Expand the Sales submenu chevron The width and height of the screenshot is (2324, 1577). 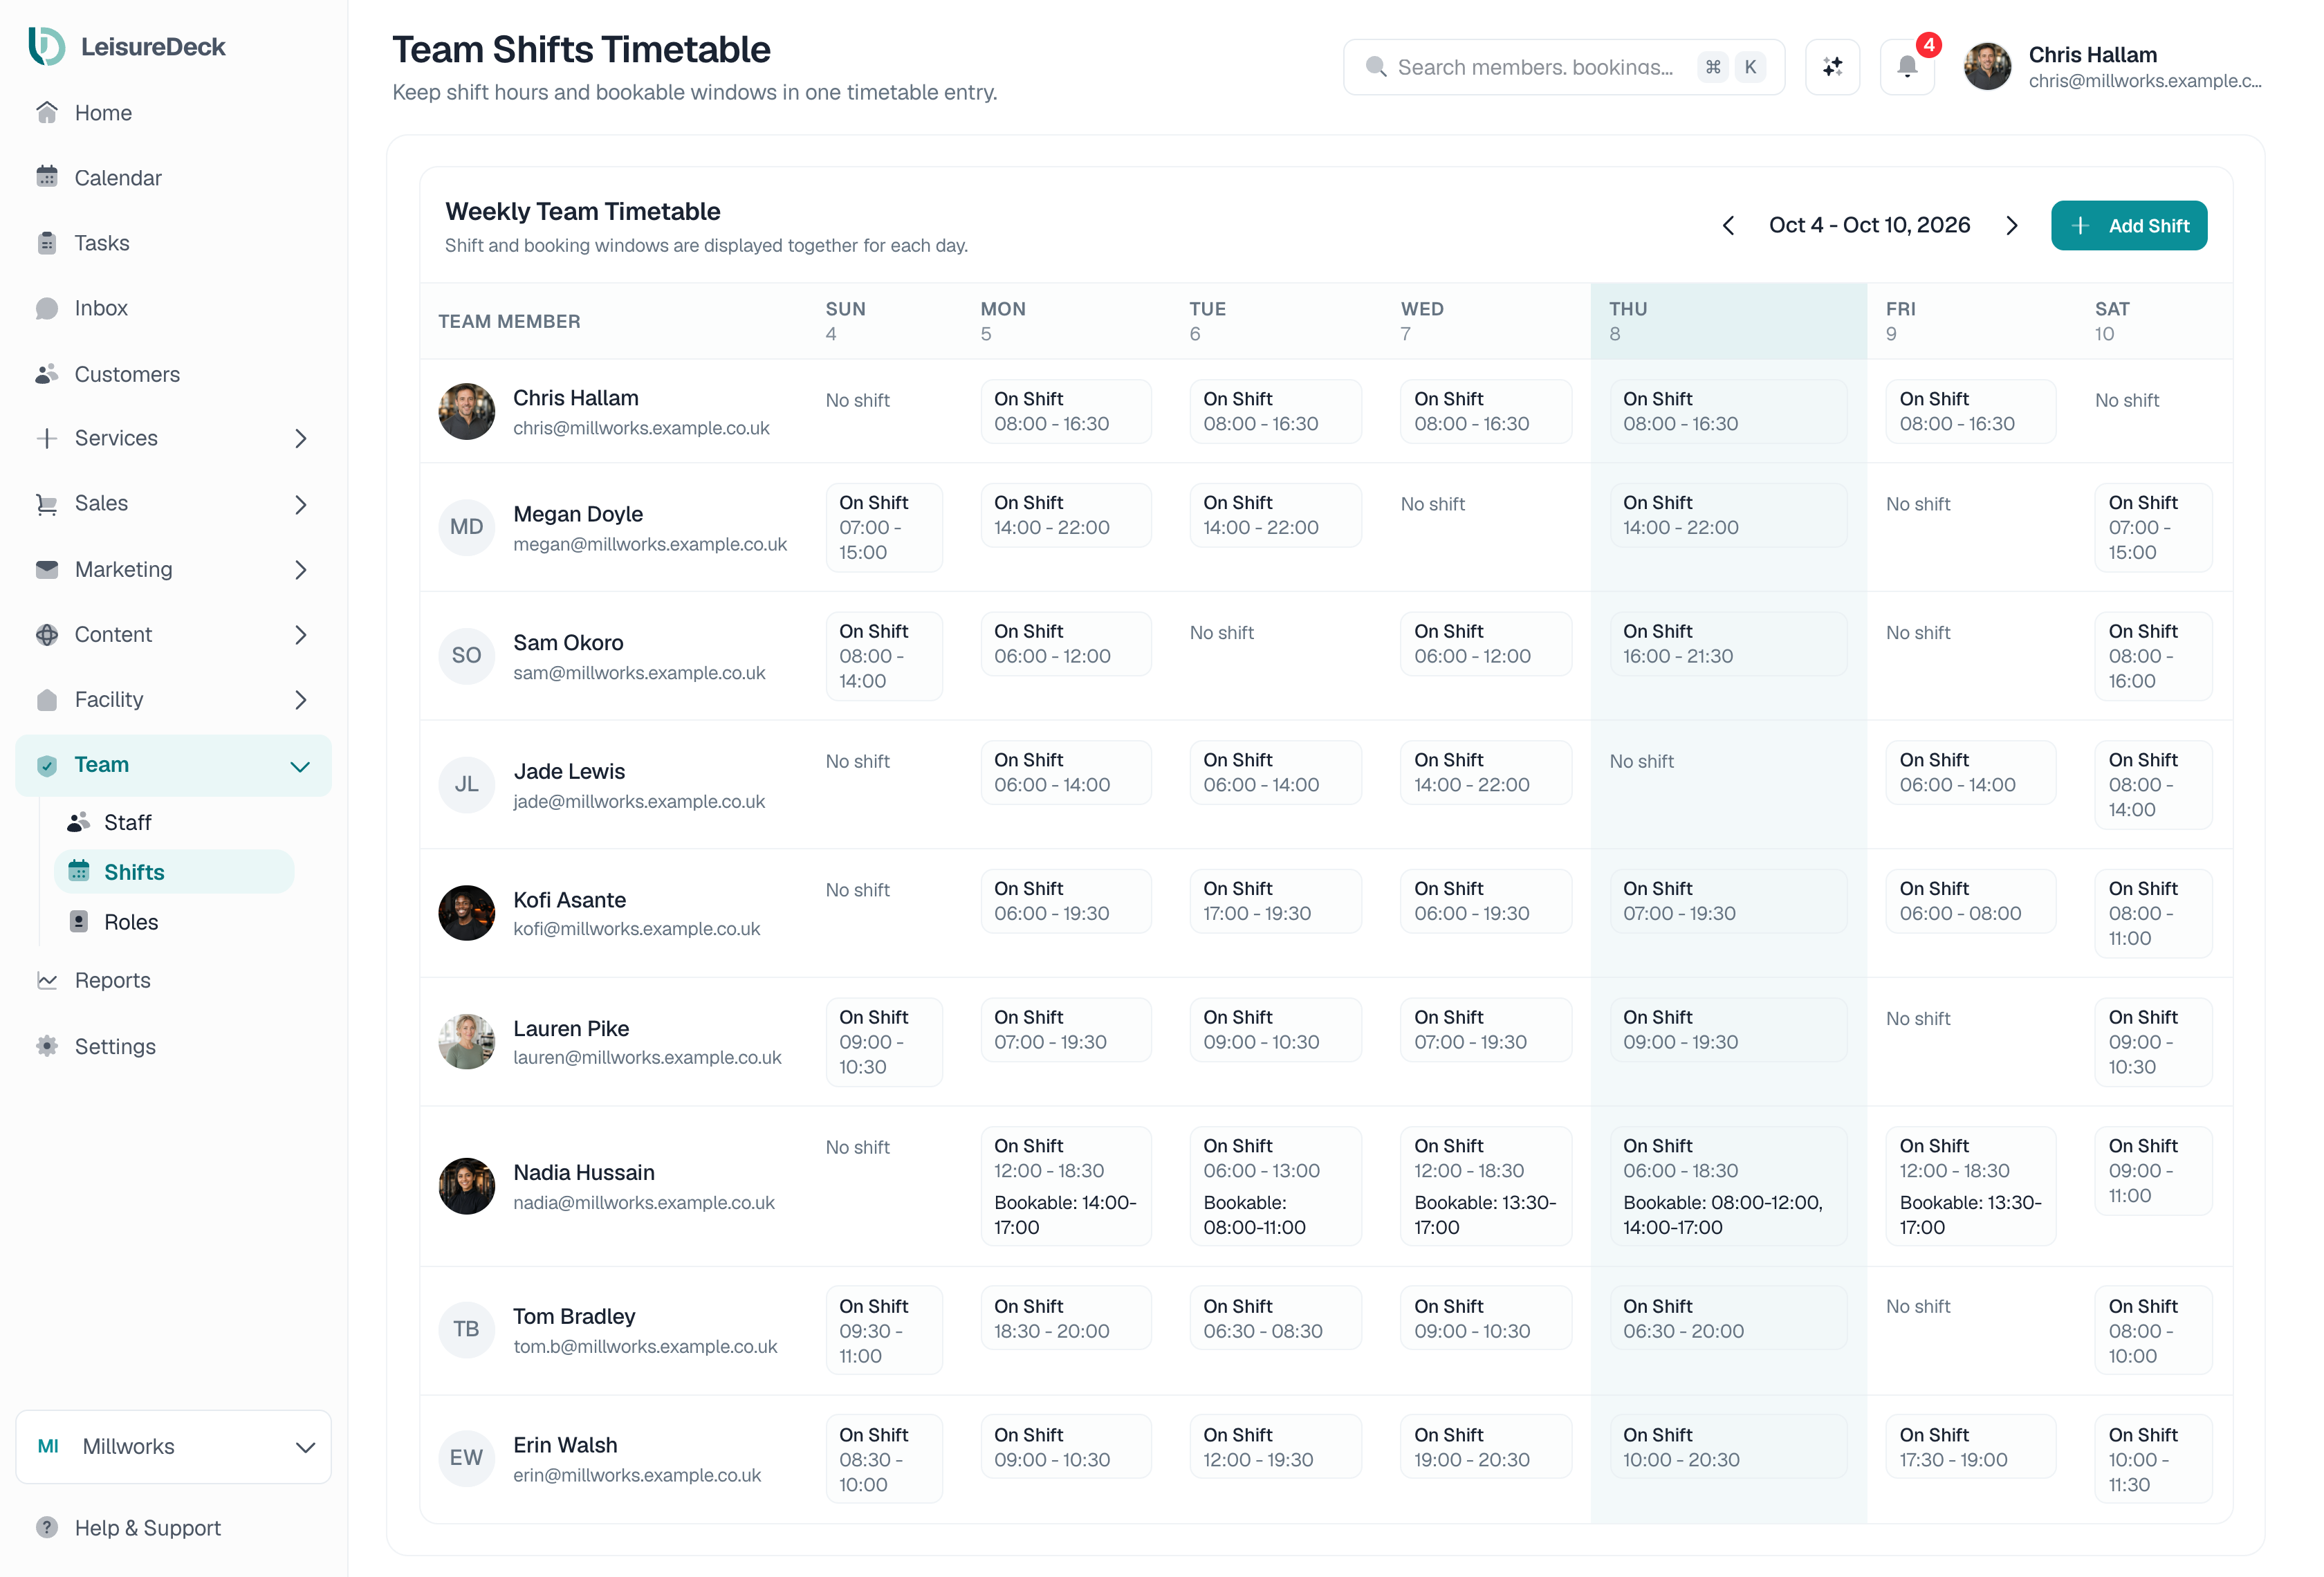click(x=301, y=504)
